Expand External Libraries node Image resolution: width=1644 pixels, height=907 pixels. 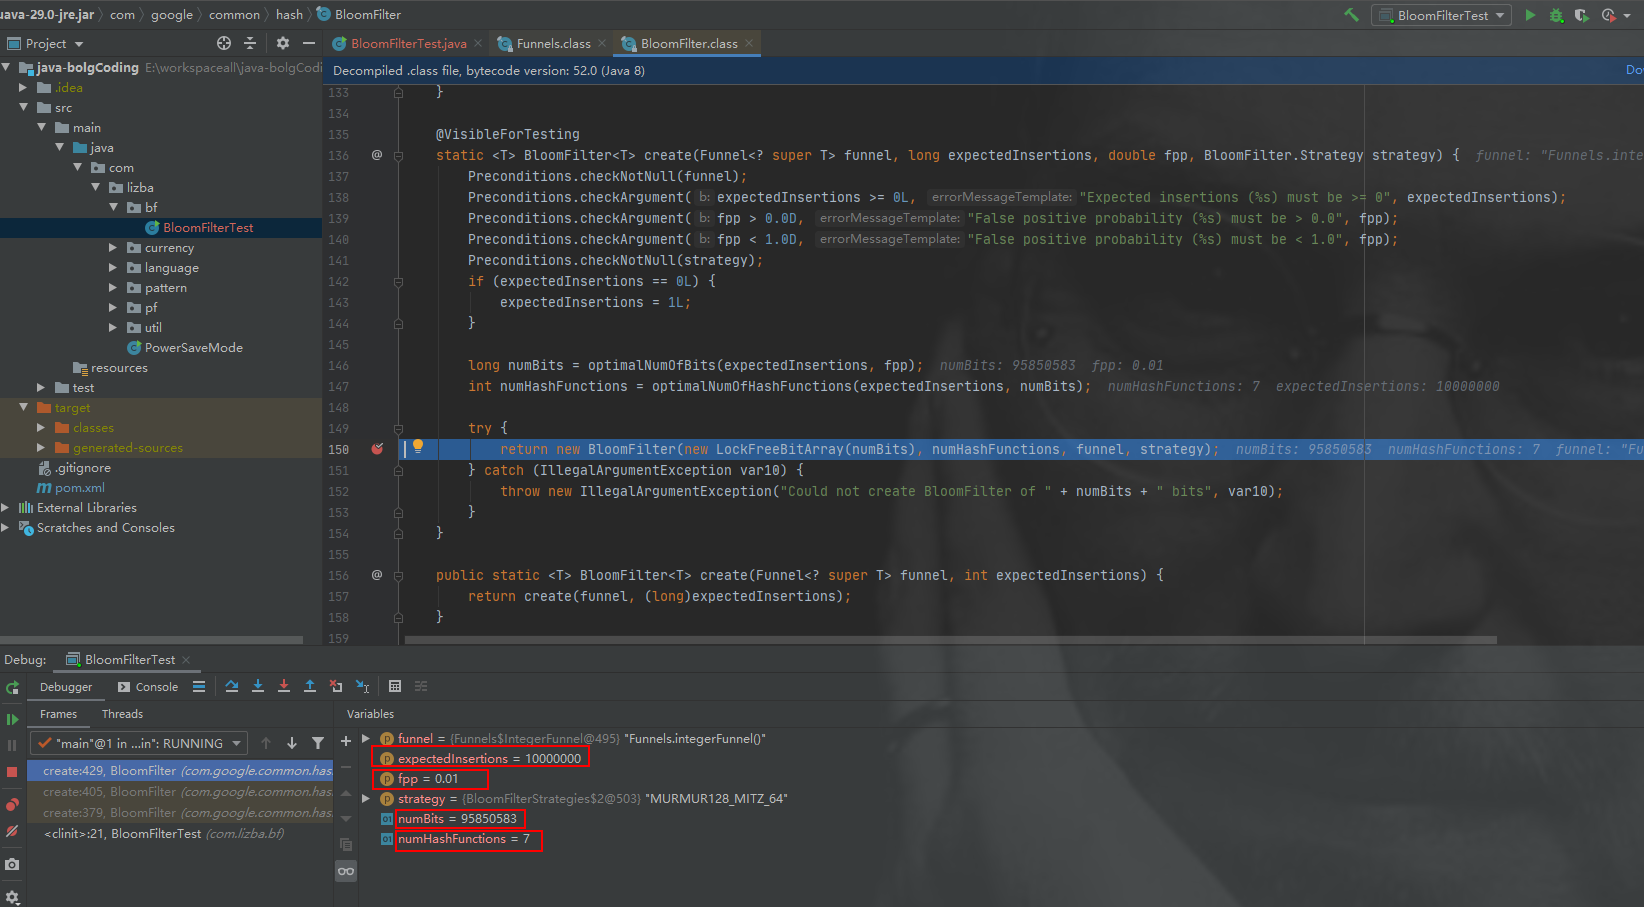point(5,507)
